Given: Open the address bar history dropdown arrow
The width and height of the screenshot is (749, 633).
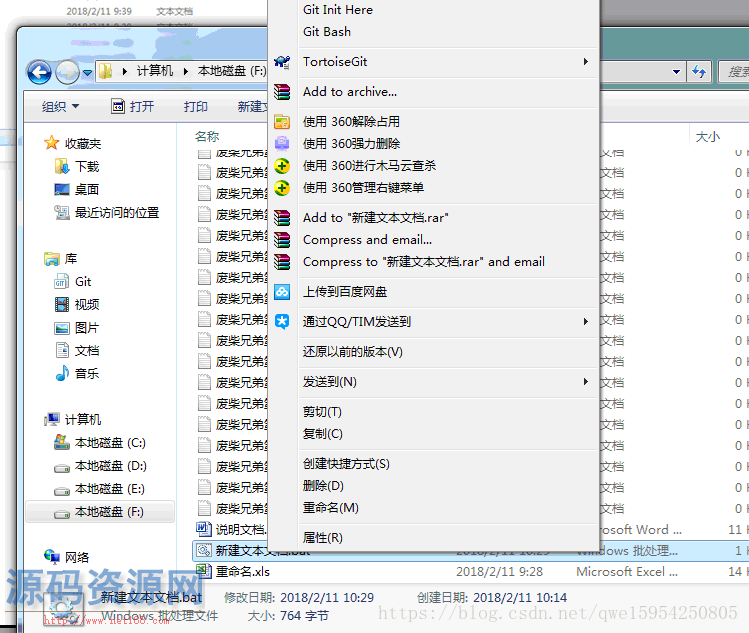Looking at the screenshot, I should [676, 72].
